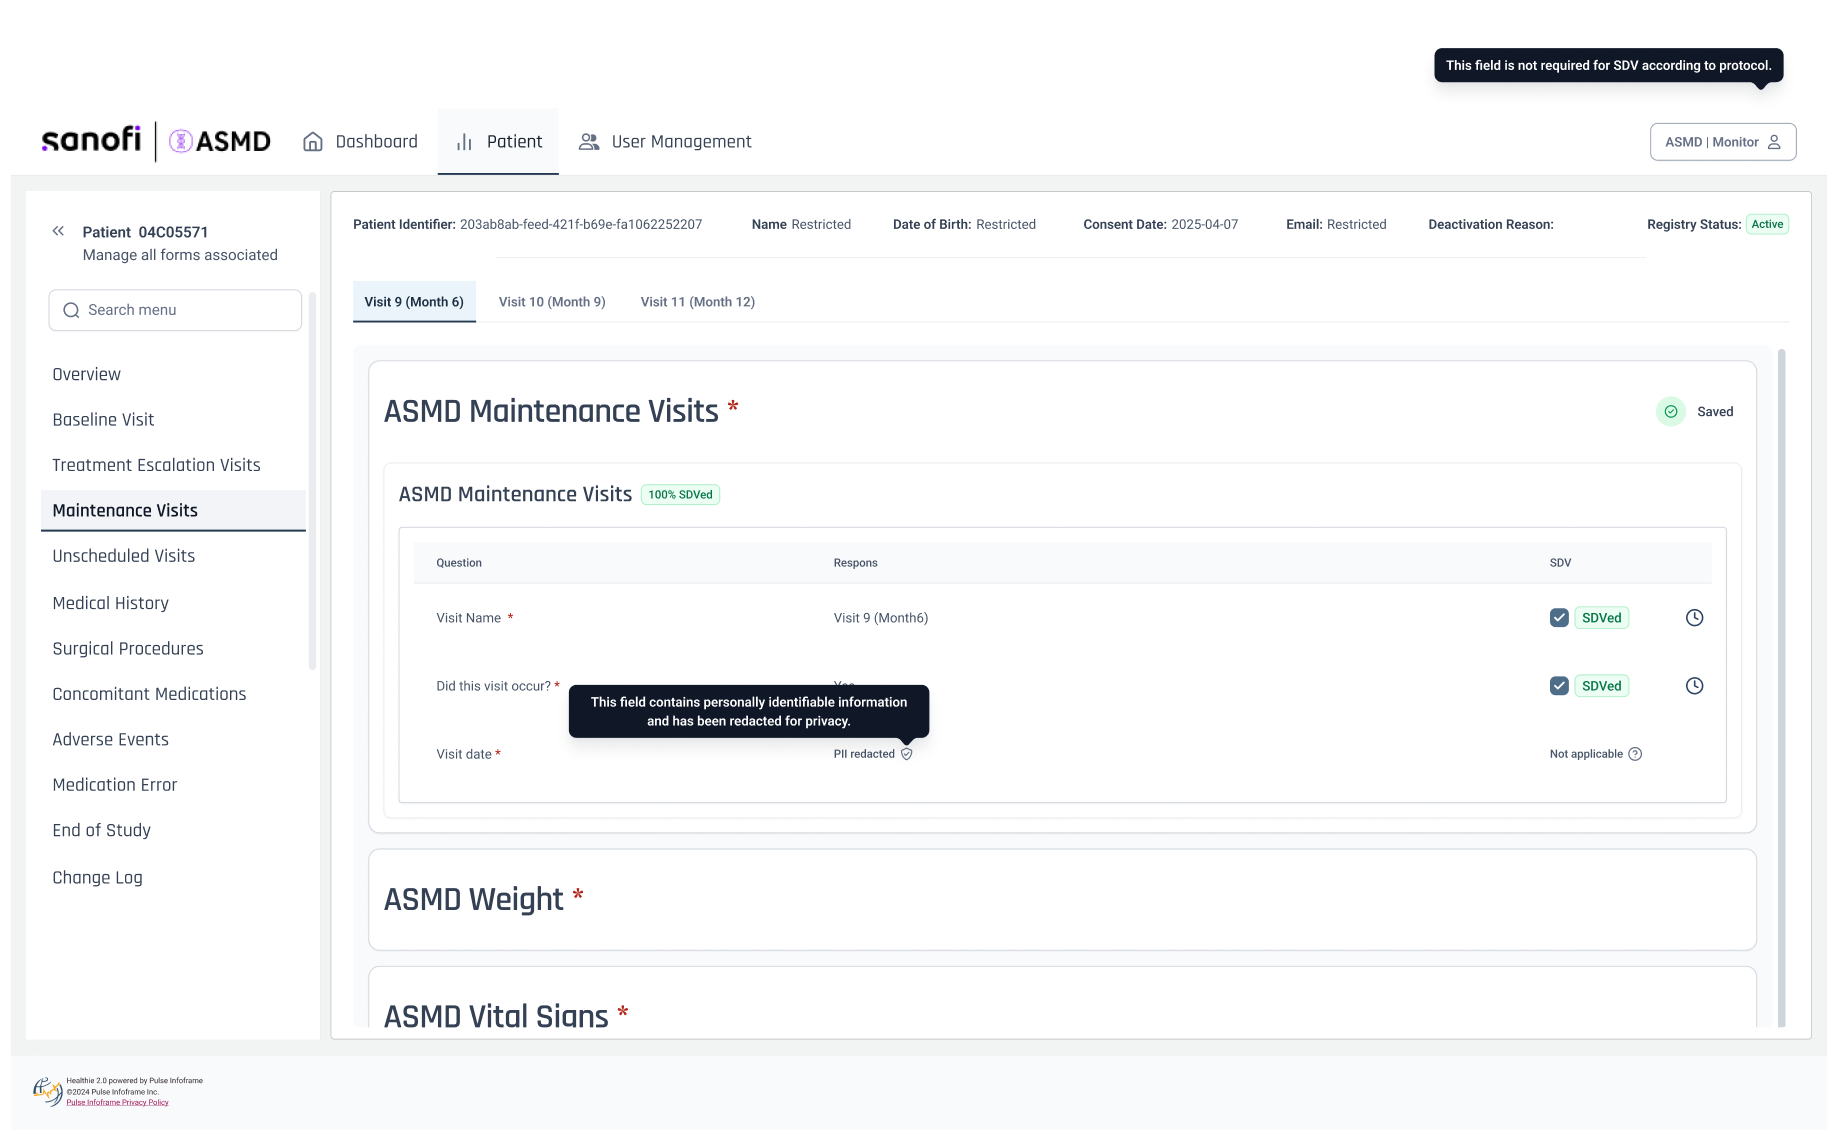Expand the ASMD Weight section
This screenshot has width=1840, height=1134.
[x=1062, y=900]
